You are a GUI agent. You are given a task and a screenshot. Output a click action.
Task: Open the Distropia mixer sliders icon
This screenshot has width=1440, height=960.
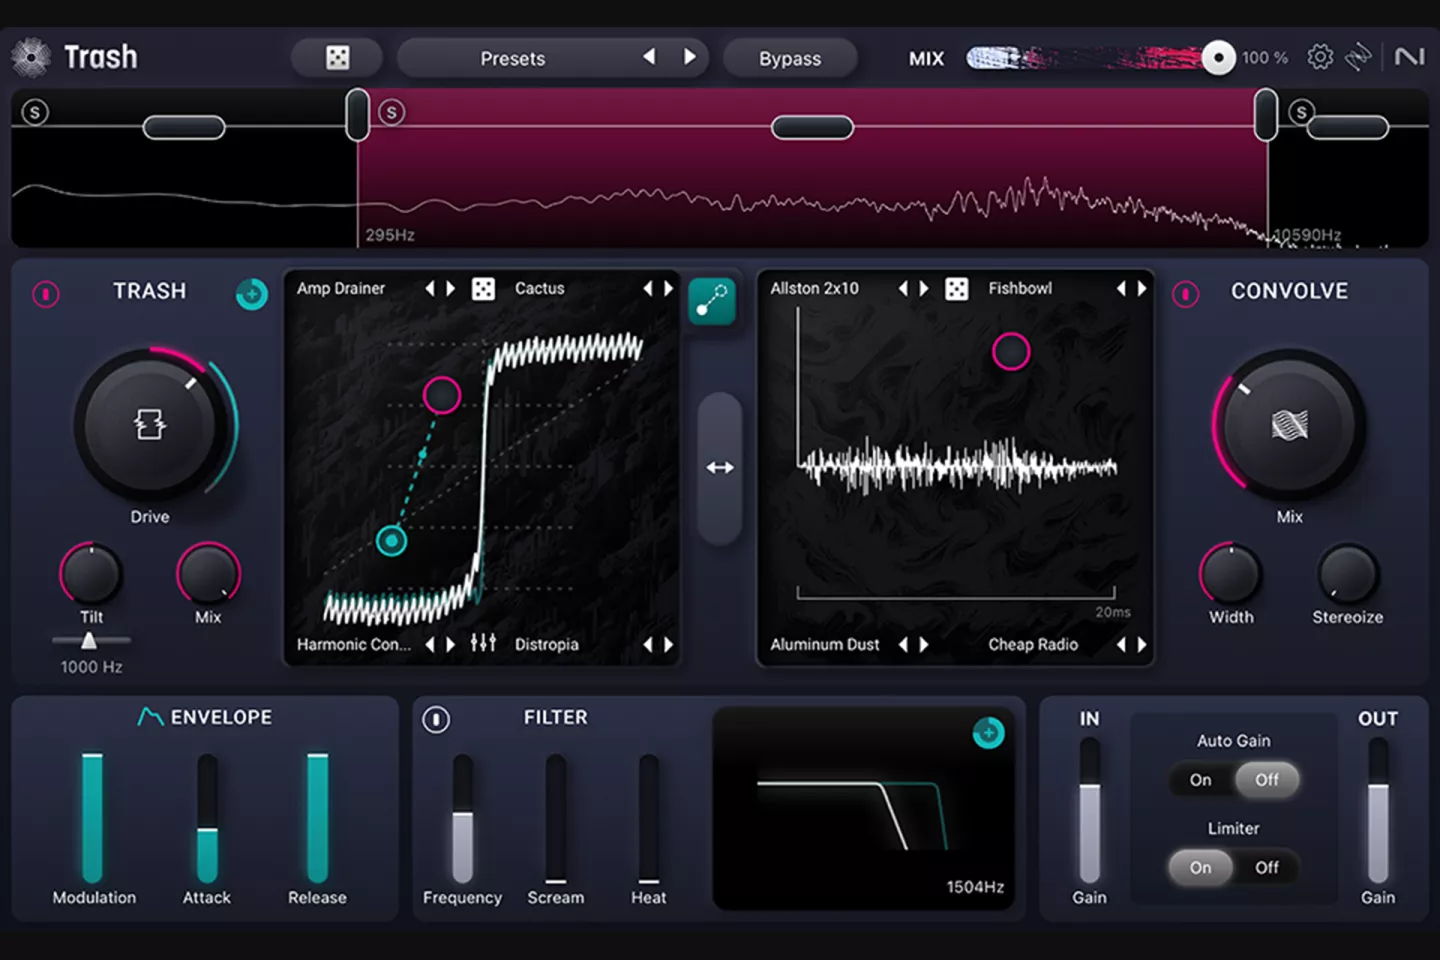click(483, 644)
